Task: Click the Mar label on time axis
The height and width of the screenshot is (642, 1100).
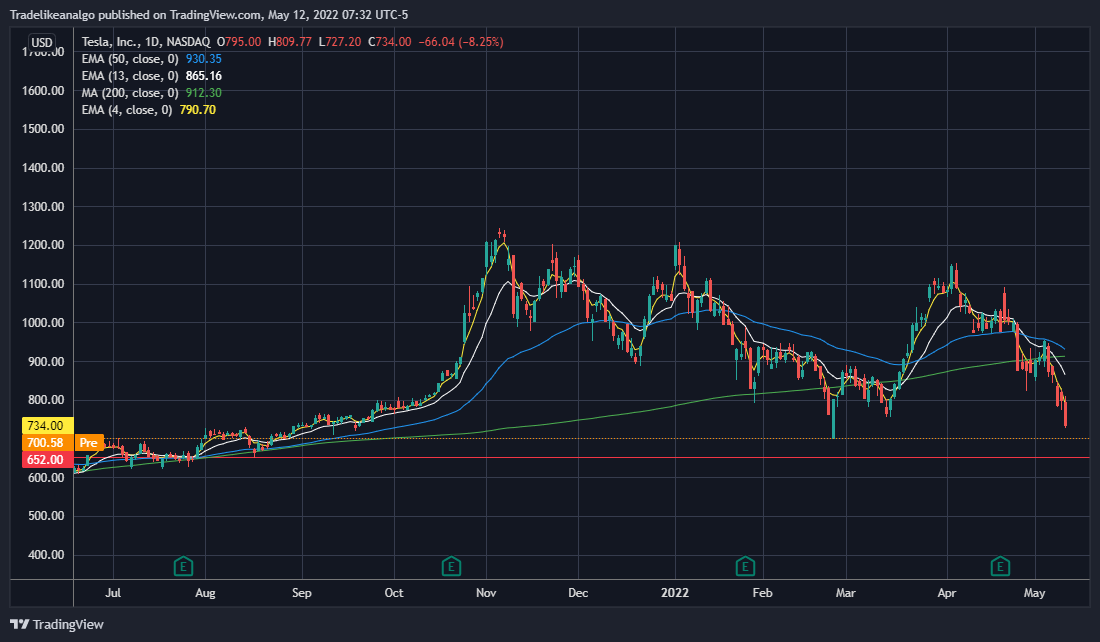Action: pos(845,593)
